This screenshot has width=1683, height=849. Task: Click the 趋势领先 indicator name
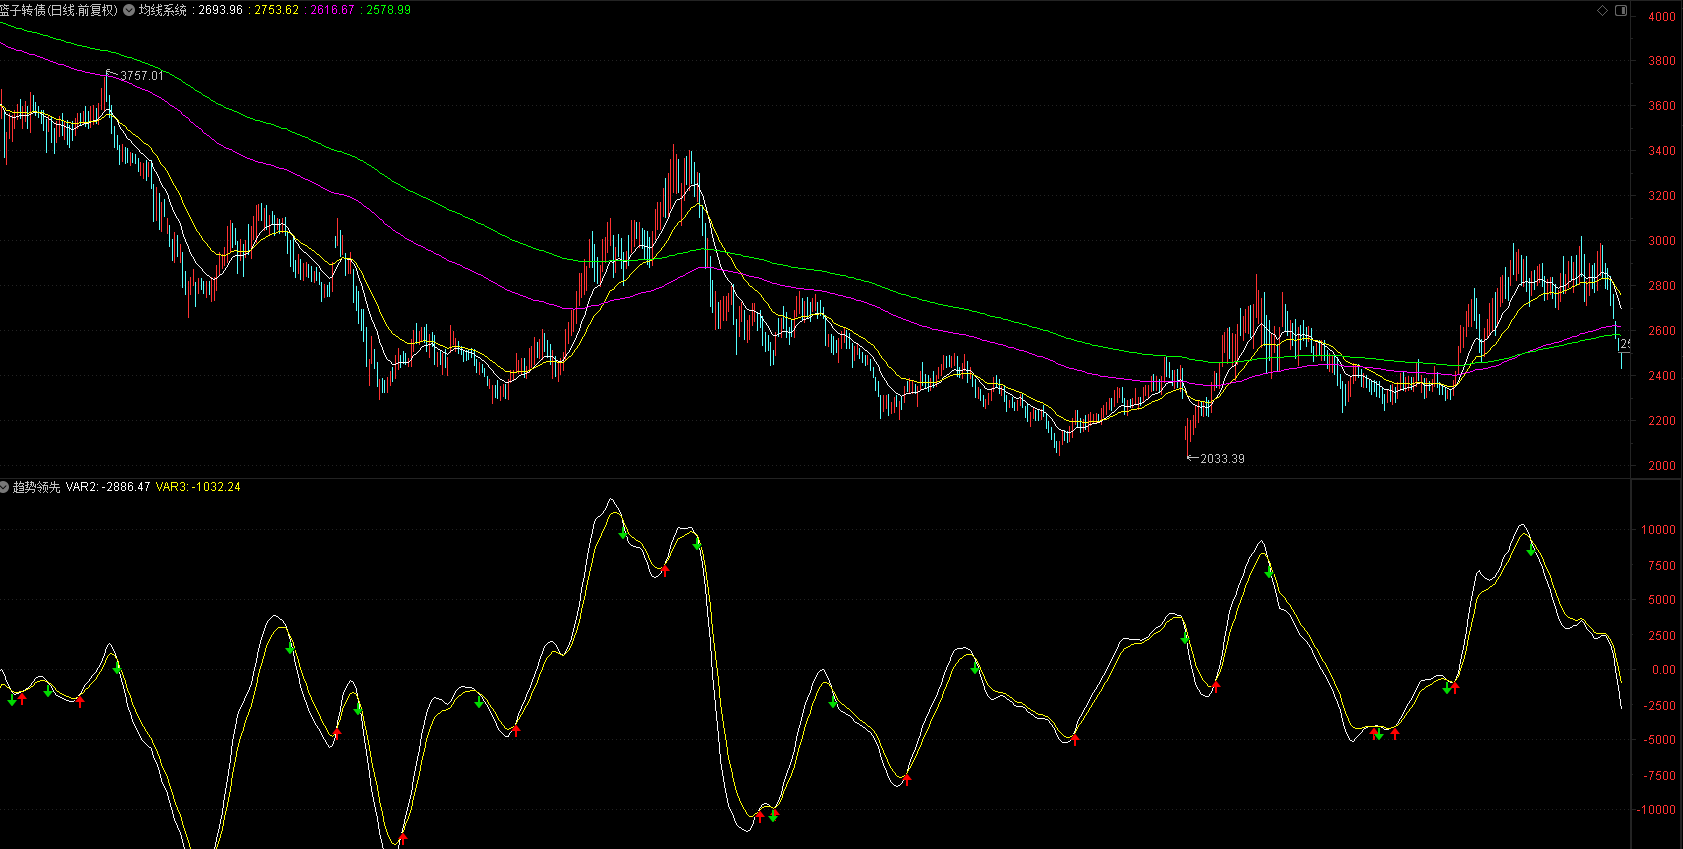[x=36, y=487]
